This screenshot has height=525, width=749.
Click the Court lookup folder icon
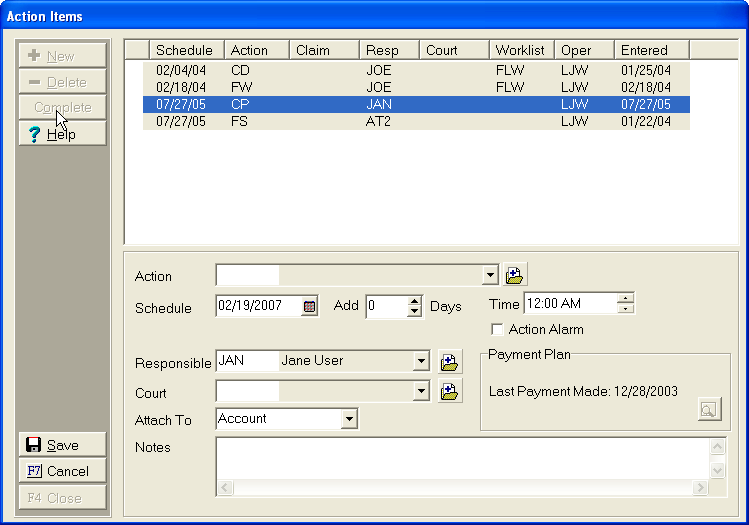point(450,392)
